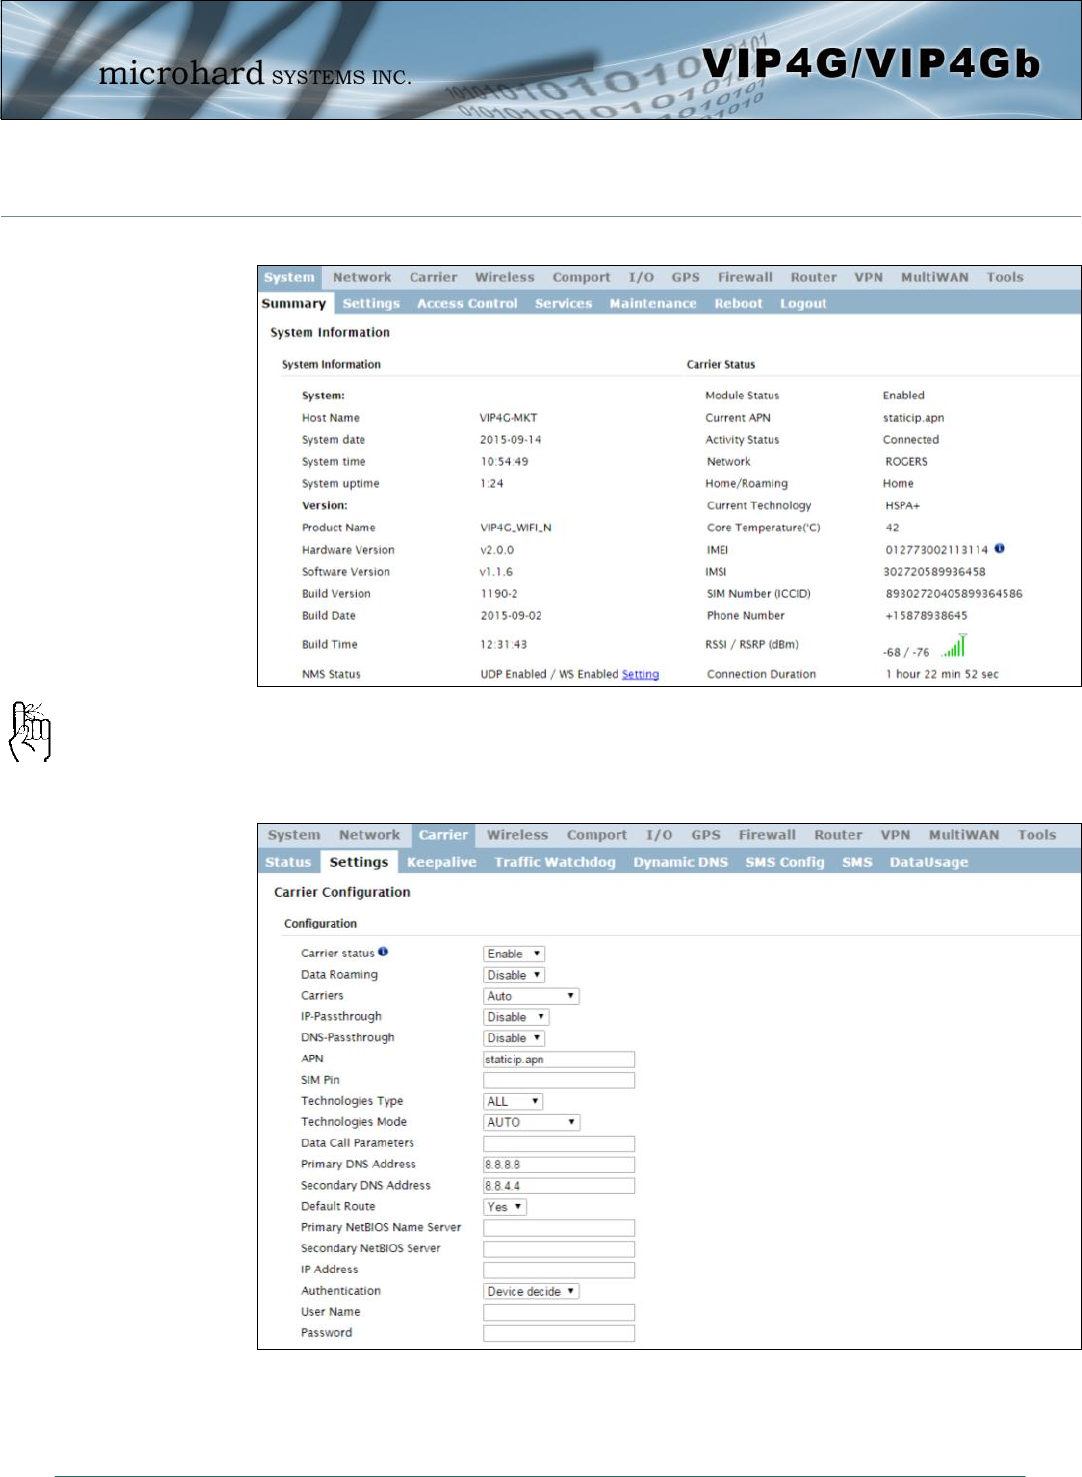1082x1477 pixels.
Task: Expand the Technologies Mode AUTO dropdown
Action: 531,1122
